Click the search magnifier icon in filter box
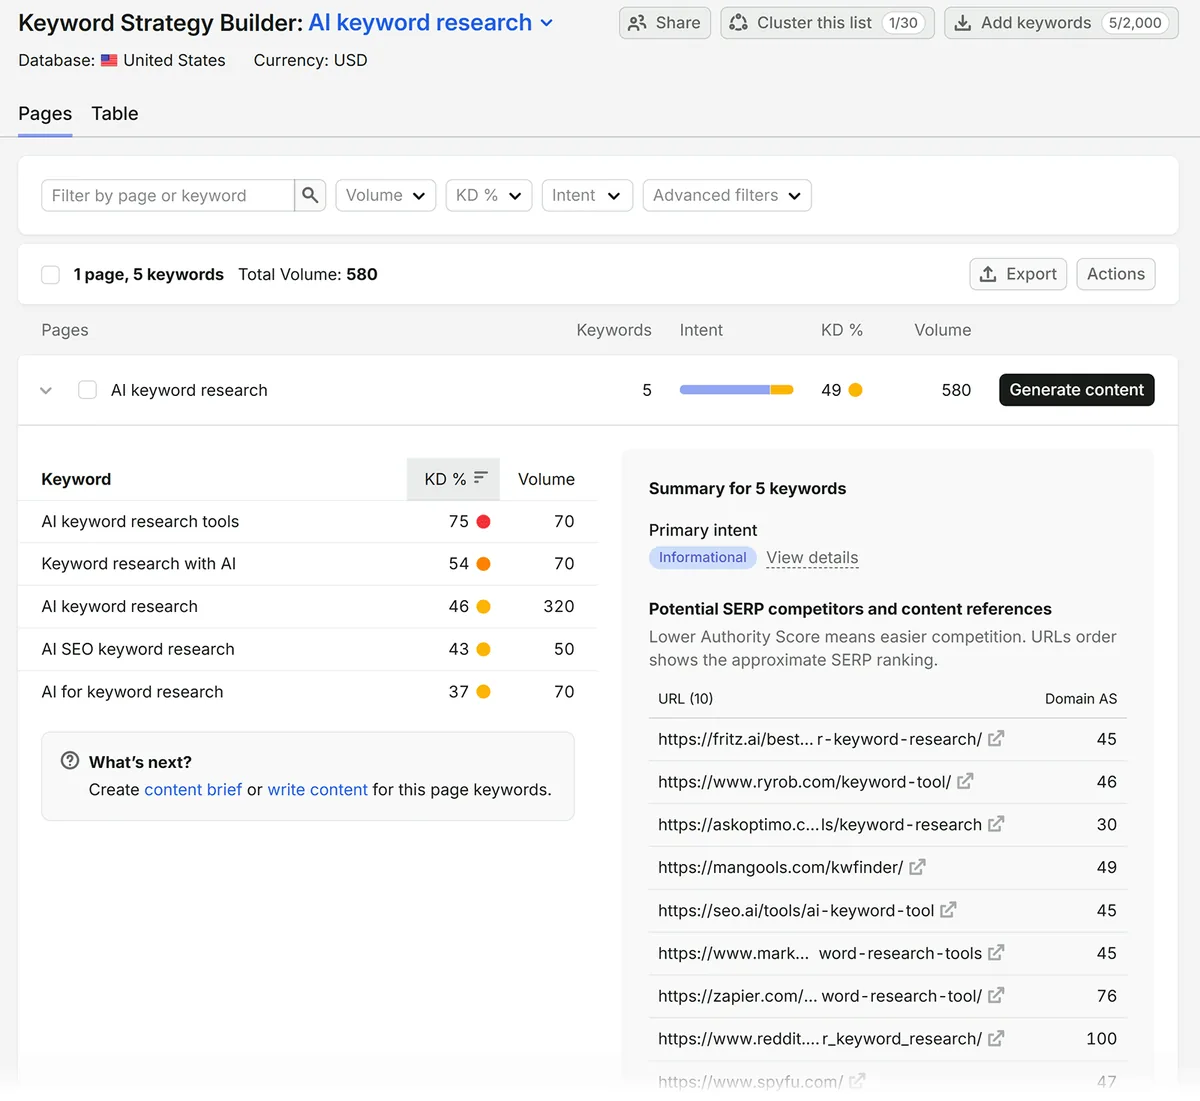1200x1101 pixels. pos(310,195)
